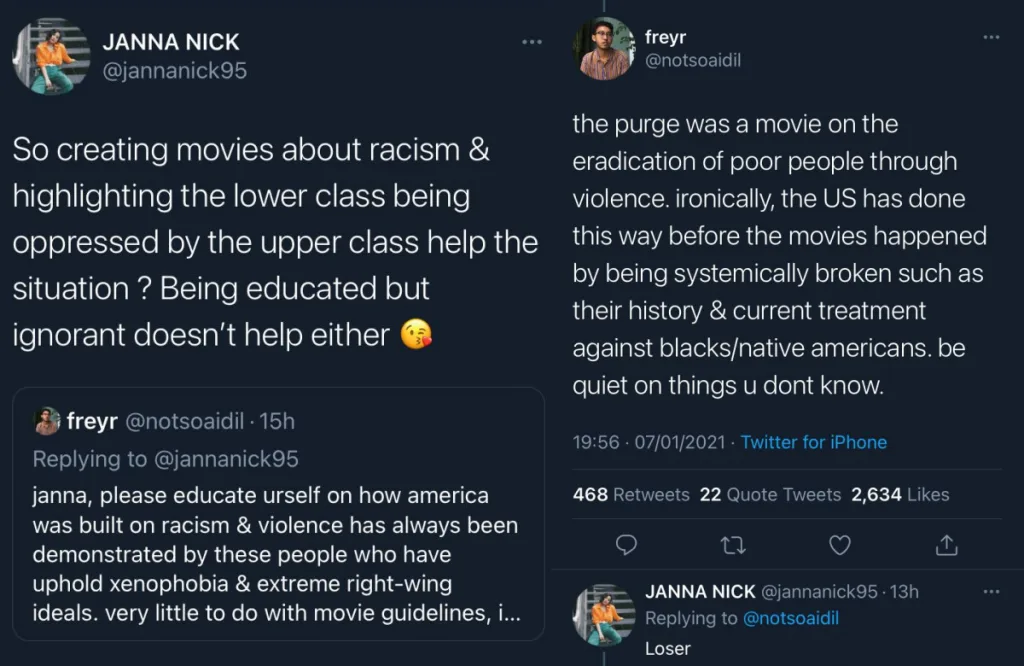Click freyr's small avatar in quoted tweet

tap(47, 421)
